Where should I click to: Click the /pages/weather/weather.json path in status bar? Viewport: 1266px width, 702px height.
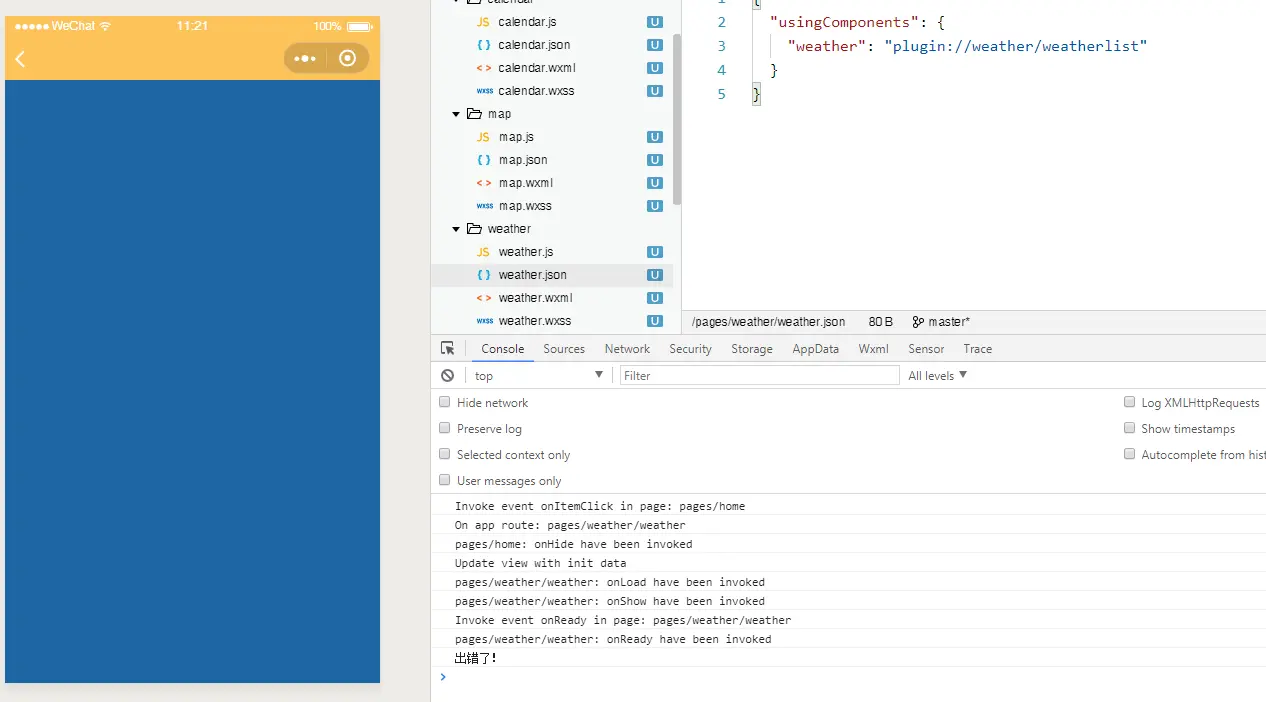coord(768,322)
